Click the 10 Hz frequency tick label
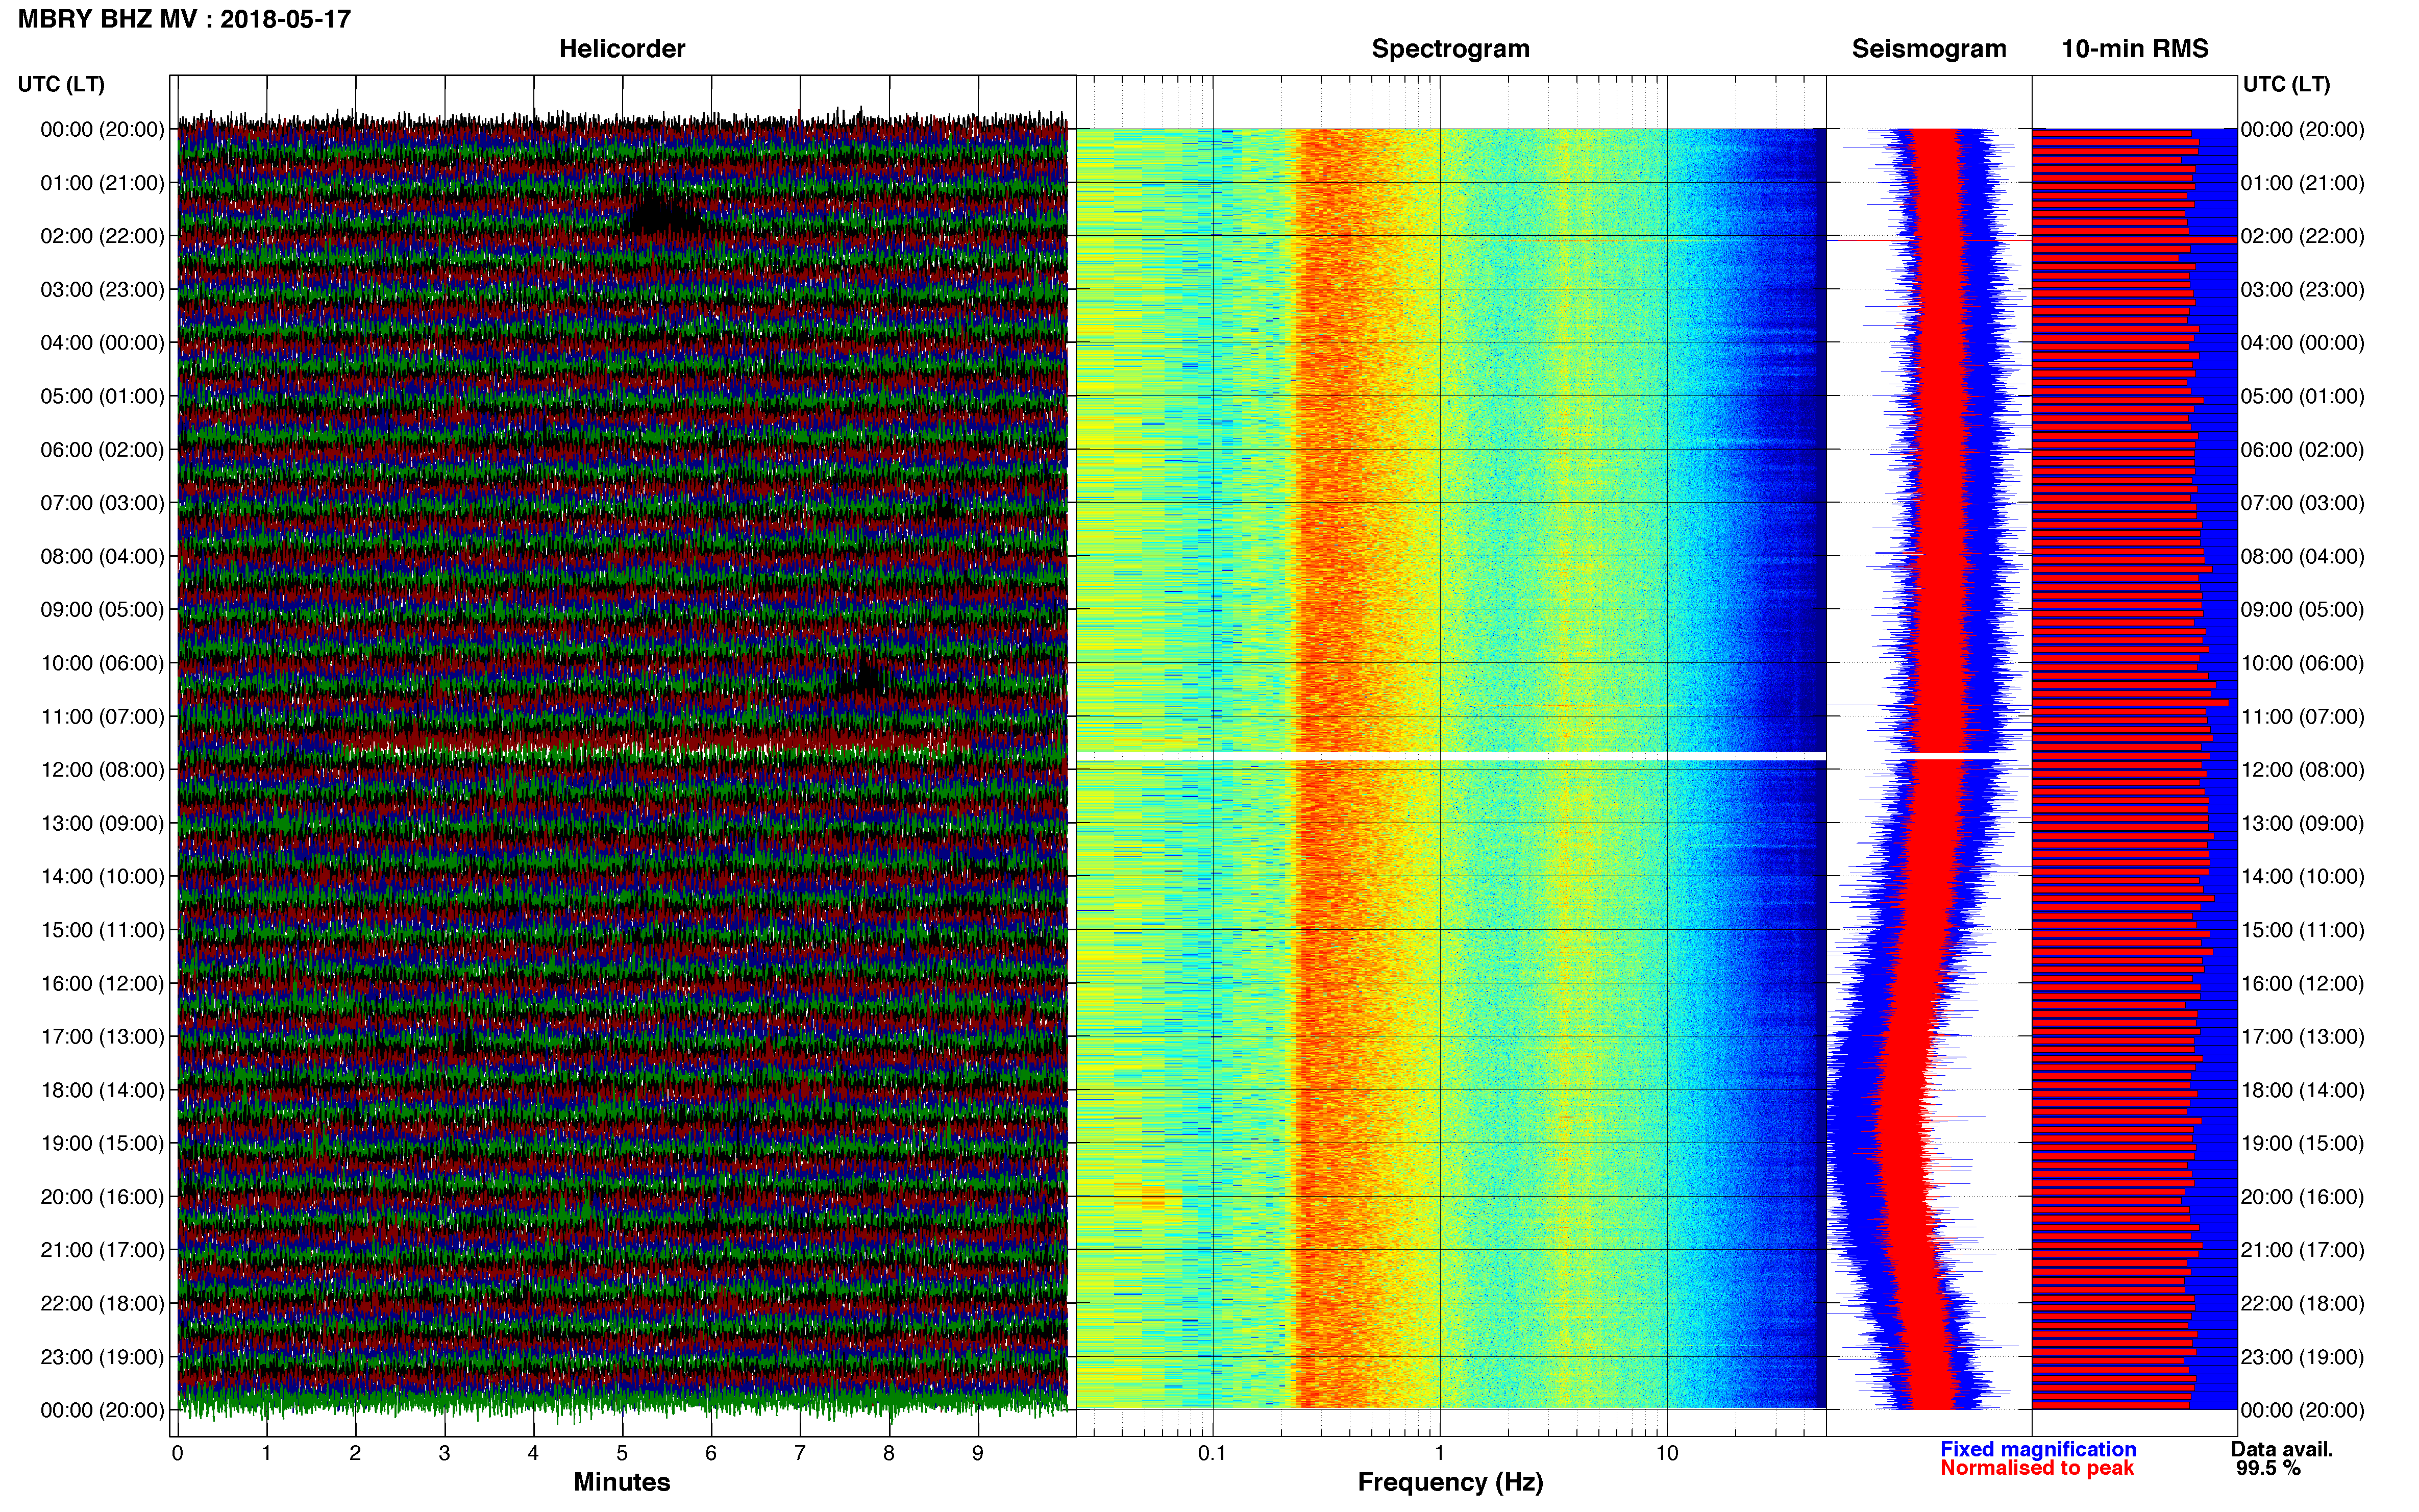 click(x=1667, y=1453)
